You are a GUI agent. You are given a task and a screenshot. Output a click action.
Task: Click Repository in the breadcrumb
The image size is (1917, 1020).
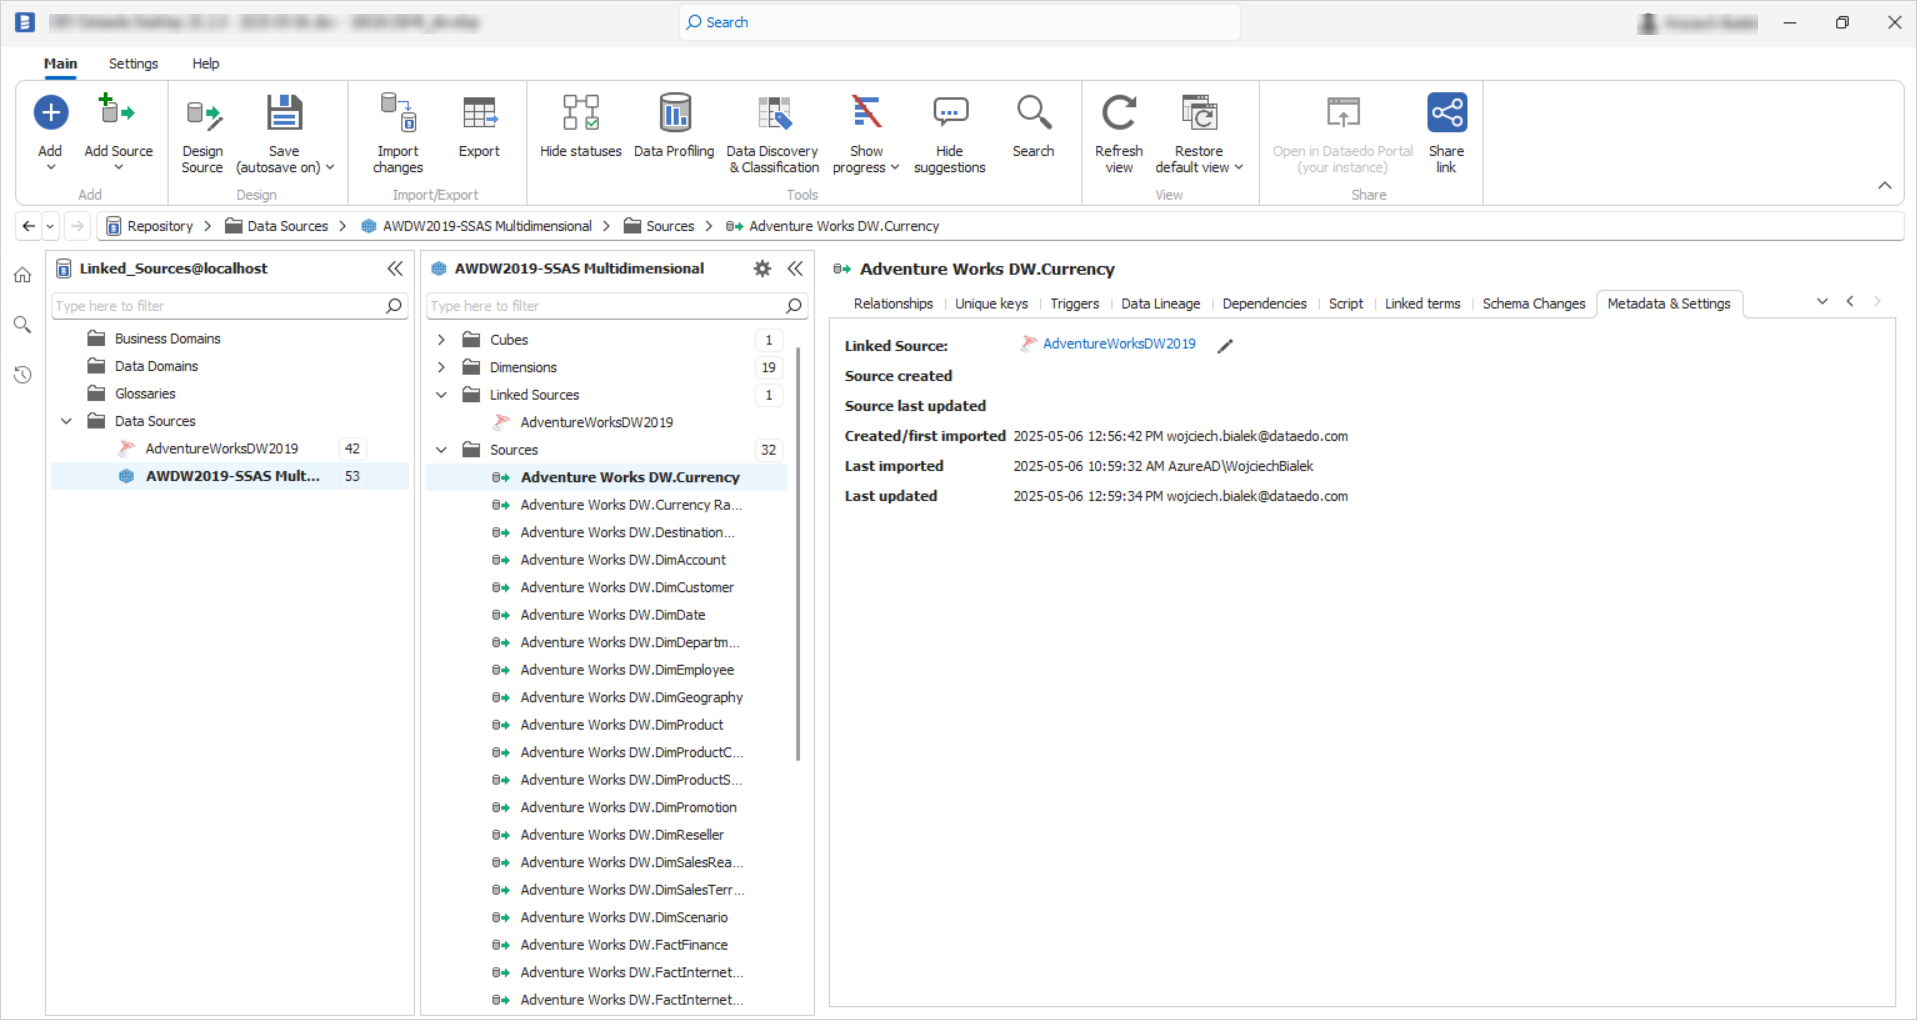160,226
